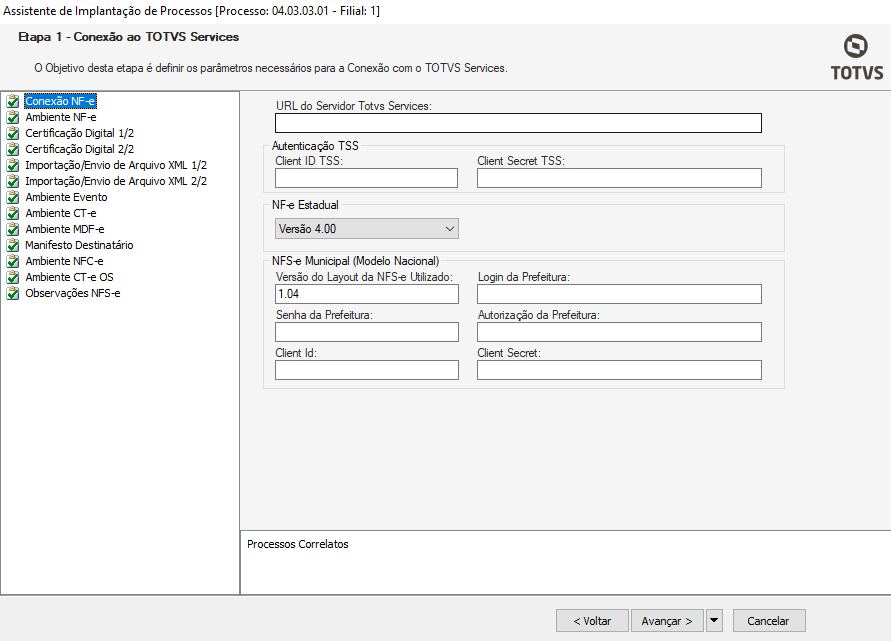Viewport: 891px width, 641px height.
Task: Select the Ambiente NF-e step
Action: (x=61, y=117)
